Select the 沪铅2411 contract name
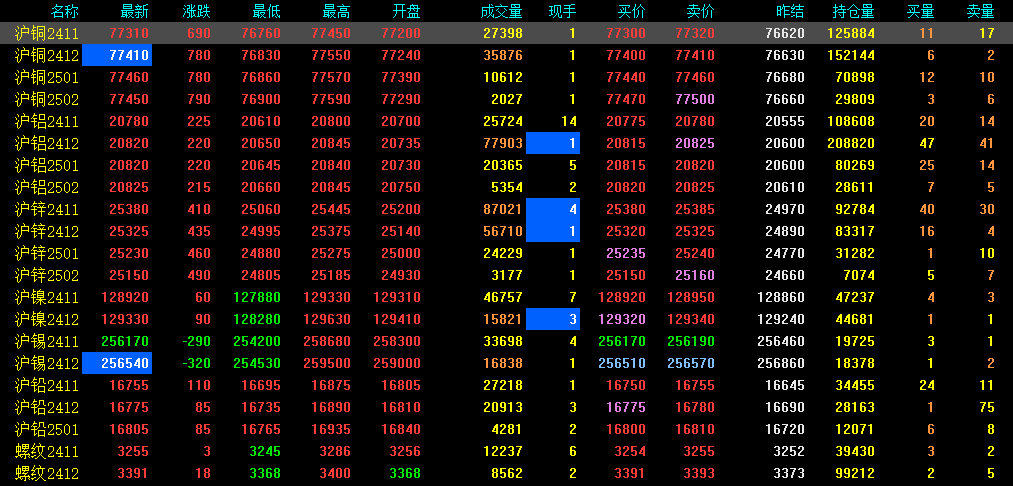Screen dimensions: 1013x486 [x=47, y=386]
